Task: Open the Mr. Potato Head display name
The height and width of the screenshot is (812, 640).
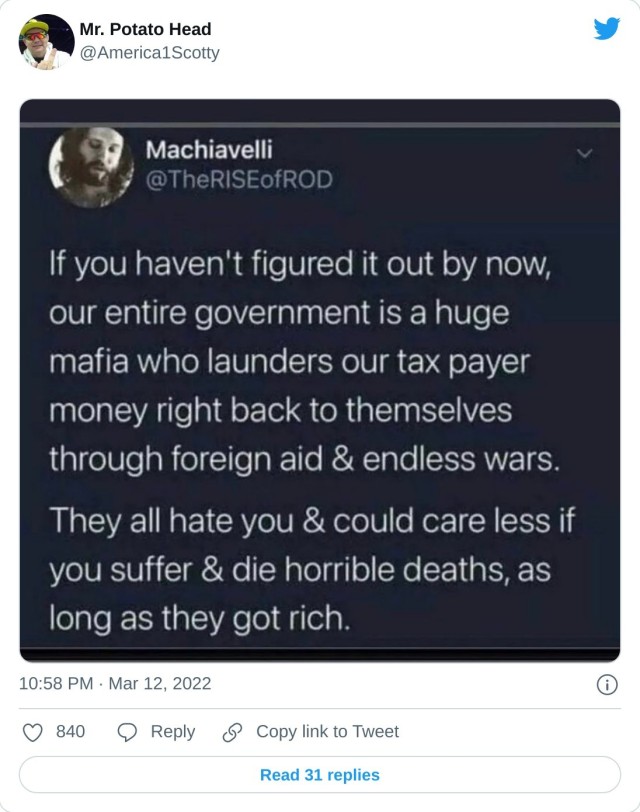Action: point(145,29)
